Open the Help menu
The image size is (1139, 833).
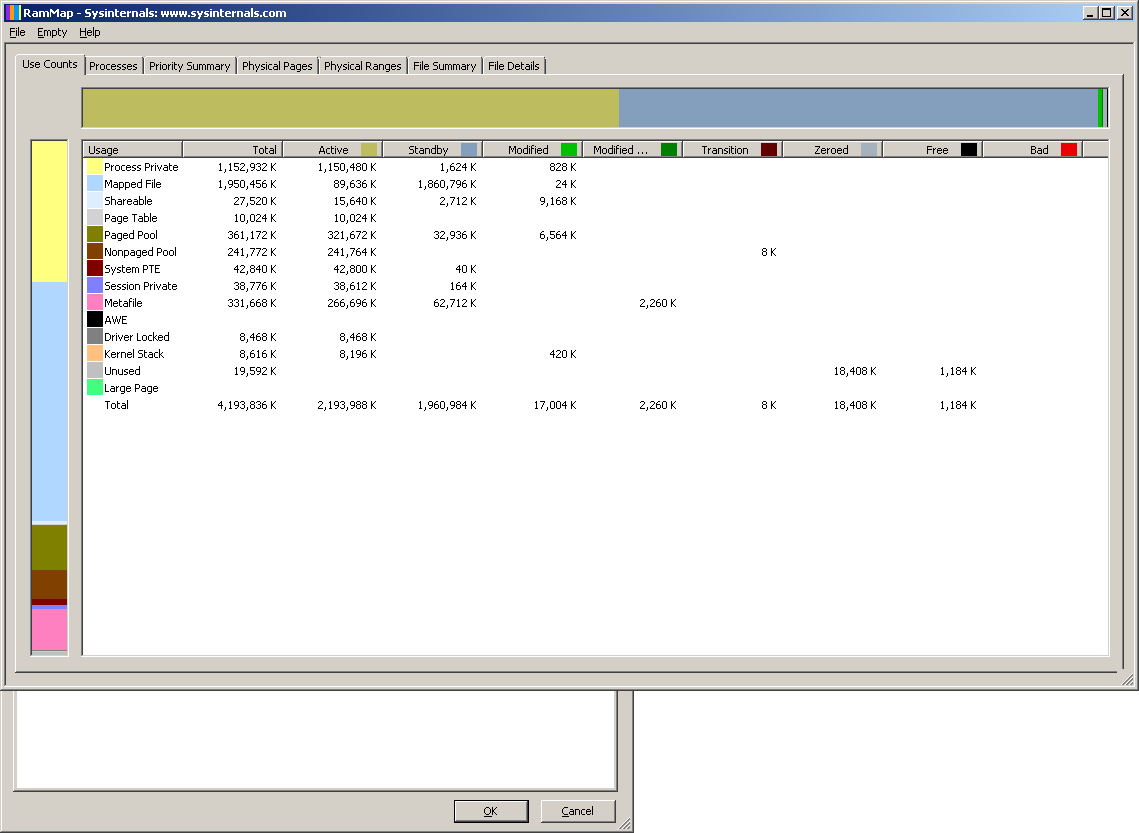[90, 32]
